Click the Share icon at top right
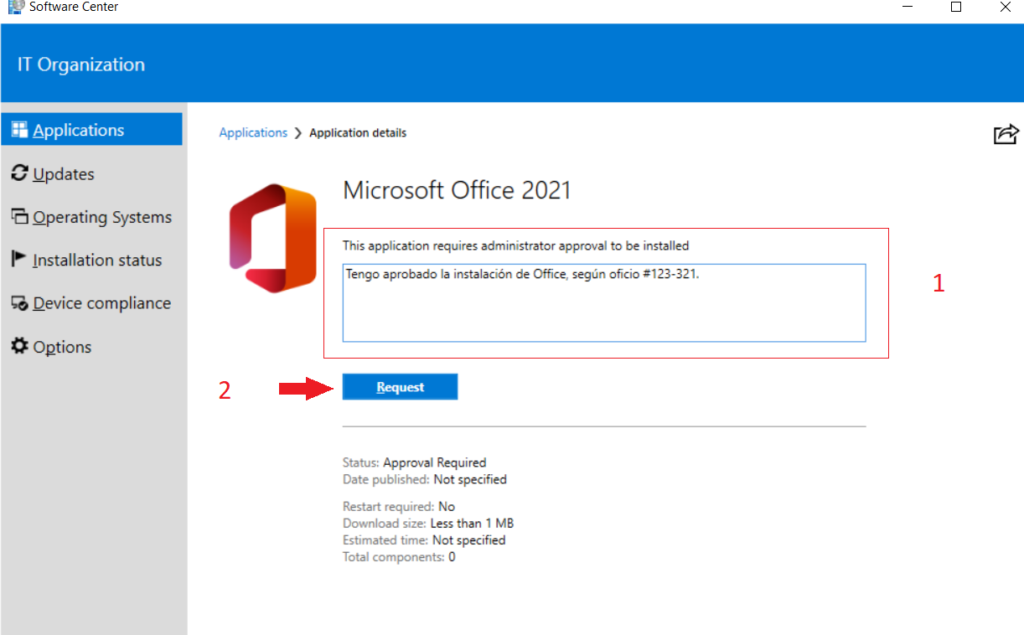1024x635 pixels. coord(1006,134)
